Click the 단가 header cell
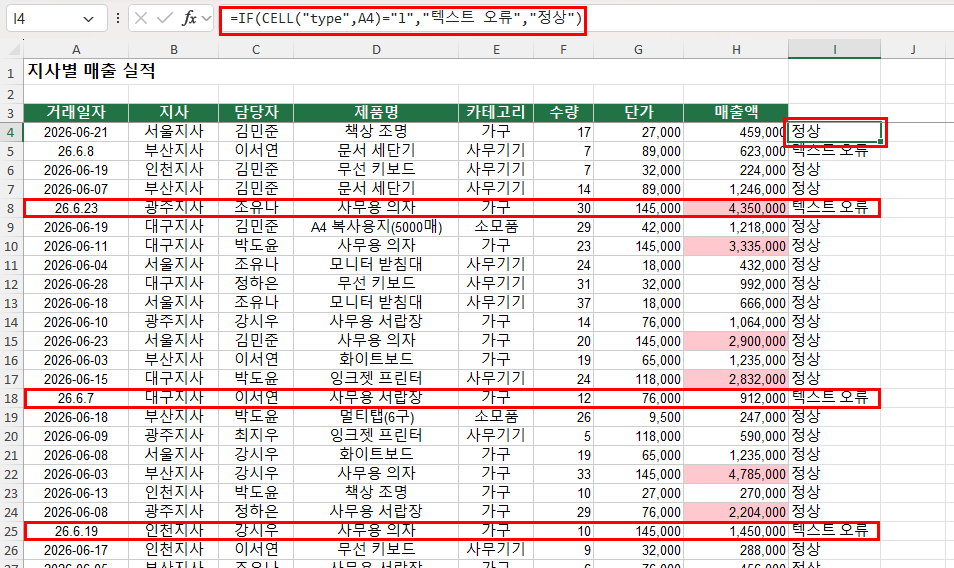Image resolution: width=954 pixels, height=568 pixels. tap(638, 113)
